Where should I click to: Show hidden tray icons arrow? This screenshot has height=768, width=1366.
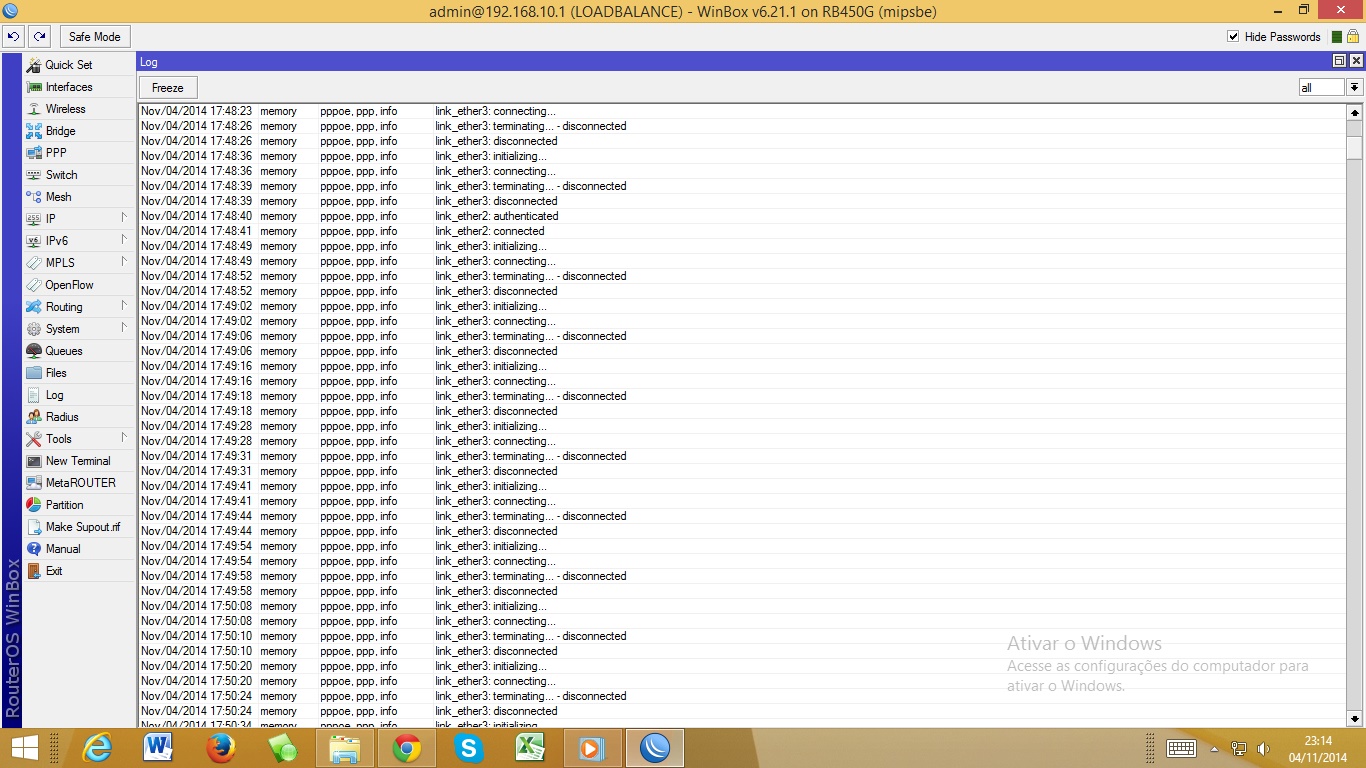[1215, 748]
